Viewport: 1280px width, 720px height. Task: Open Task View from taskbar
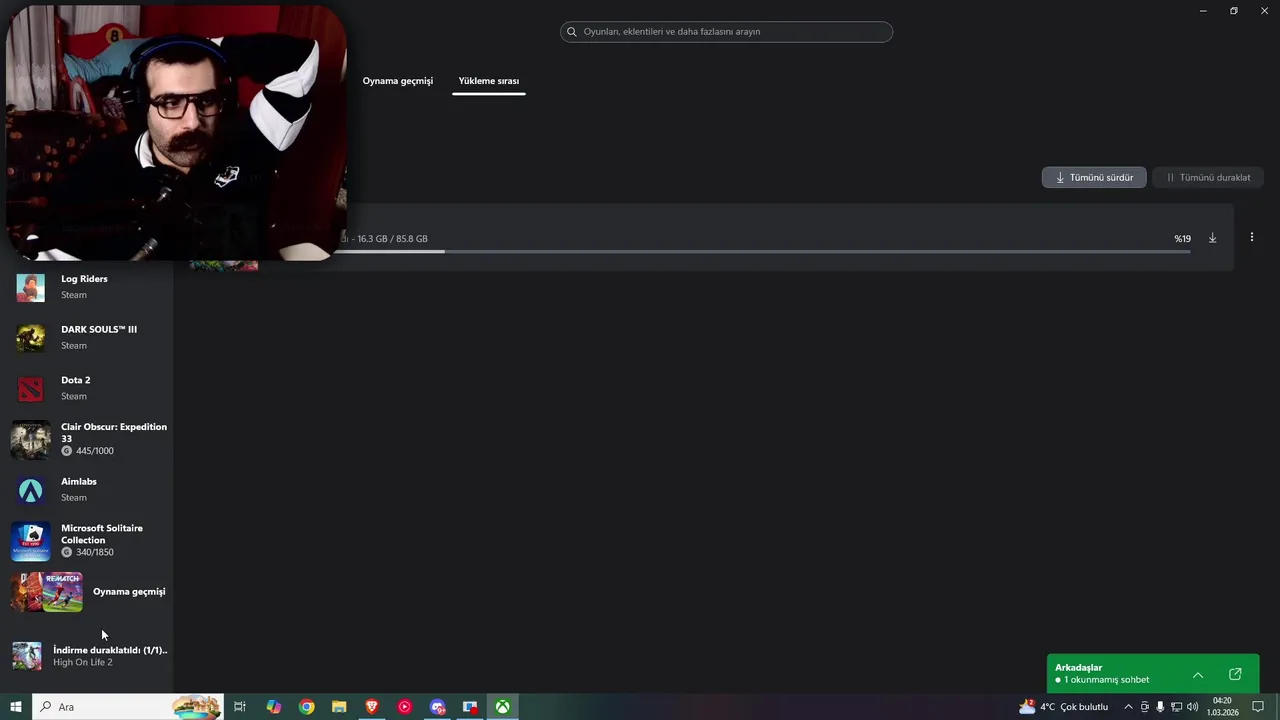240,707
